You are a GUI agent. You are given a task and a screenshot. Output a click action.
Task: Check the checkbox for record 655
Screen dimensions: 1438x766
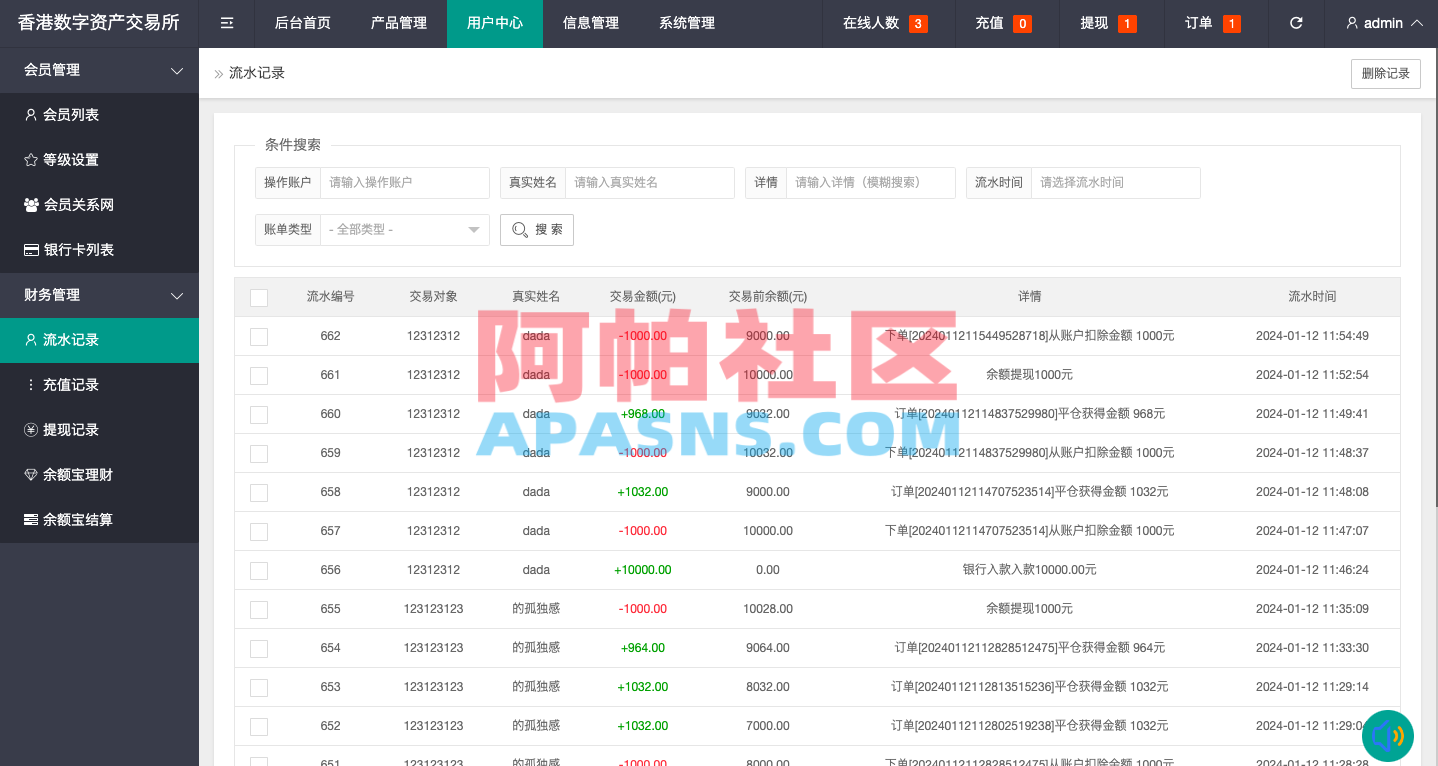259,609
